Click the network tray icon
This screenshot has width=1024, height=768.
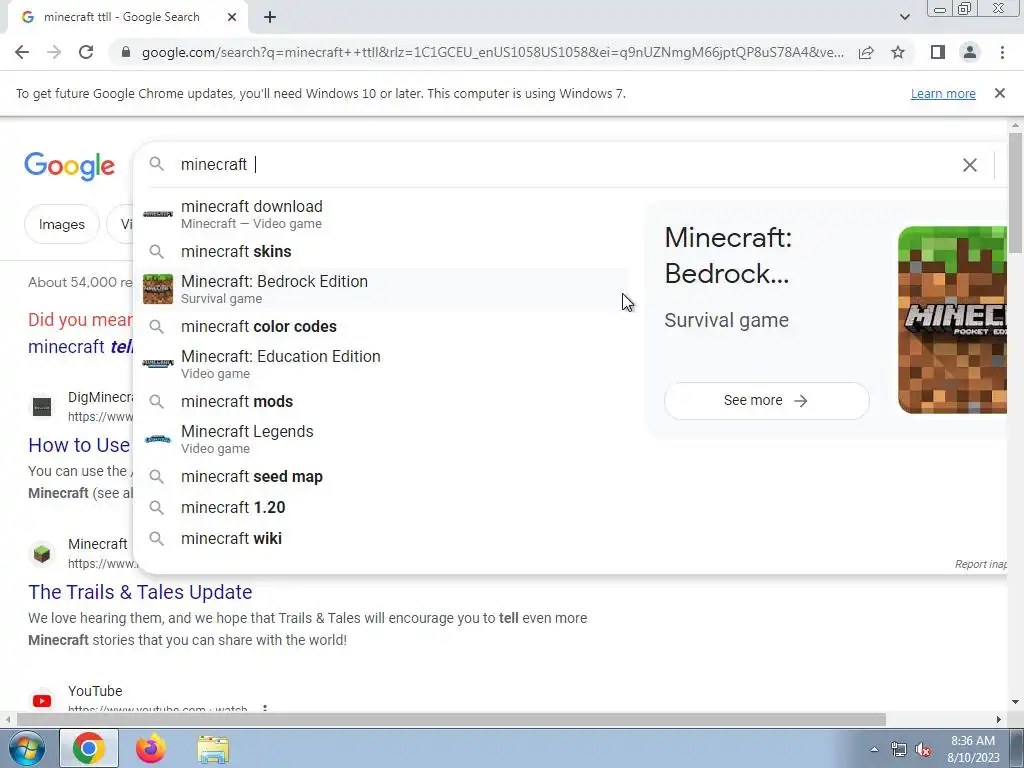pyautogui.click(x=899, y=750)
